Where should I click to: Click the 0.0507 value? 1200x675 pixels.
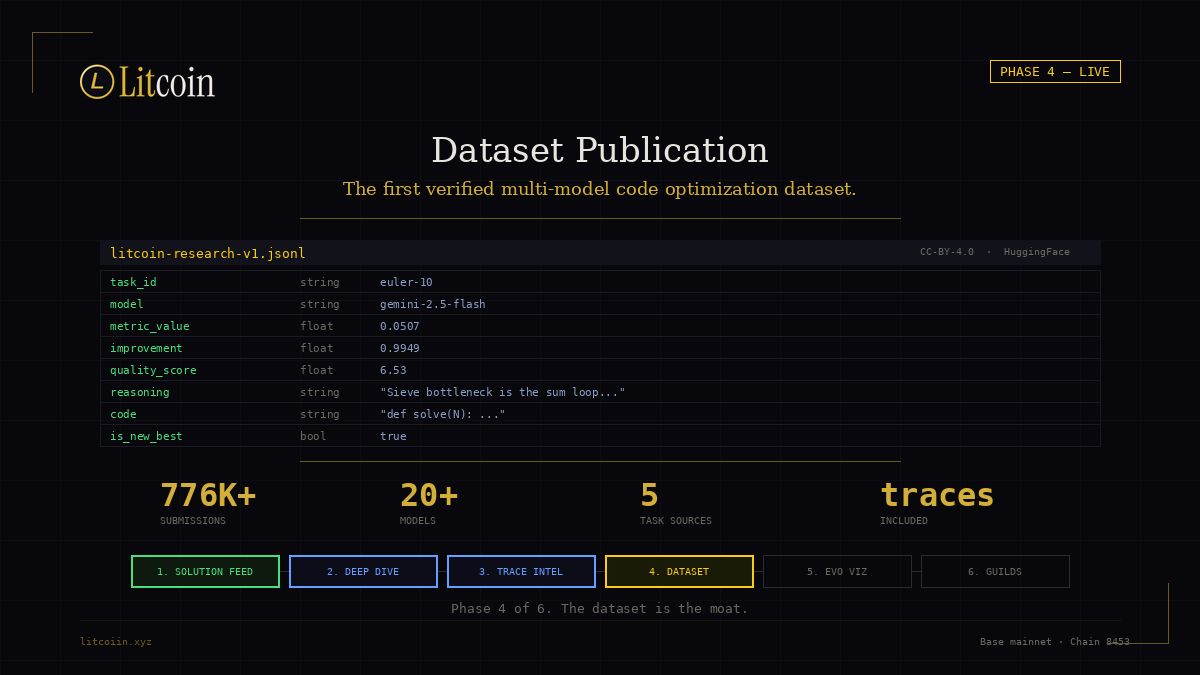click(400, 326)
